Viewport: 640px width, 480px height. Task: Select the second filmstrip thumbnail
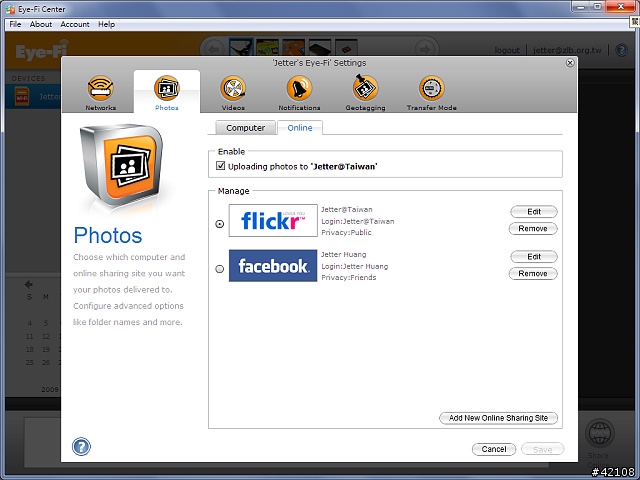point(267,47)
